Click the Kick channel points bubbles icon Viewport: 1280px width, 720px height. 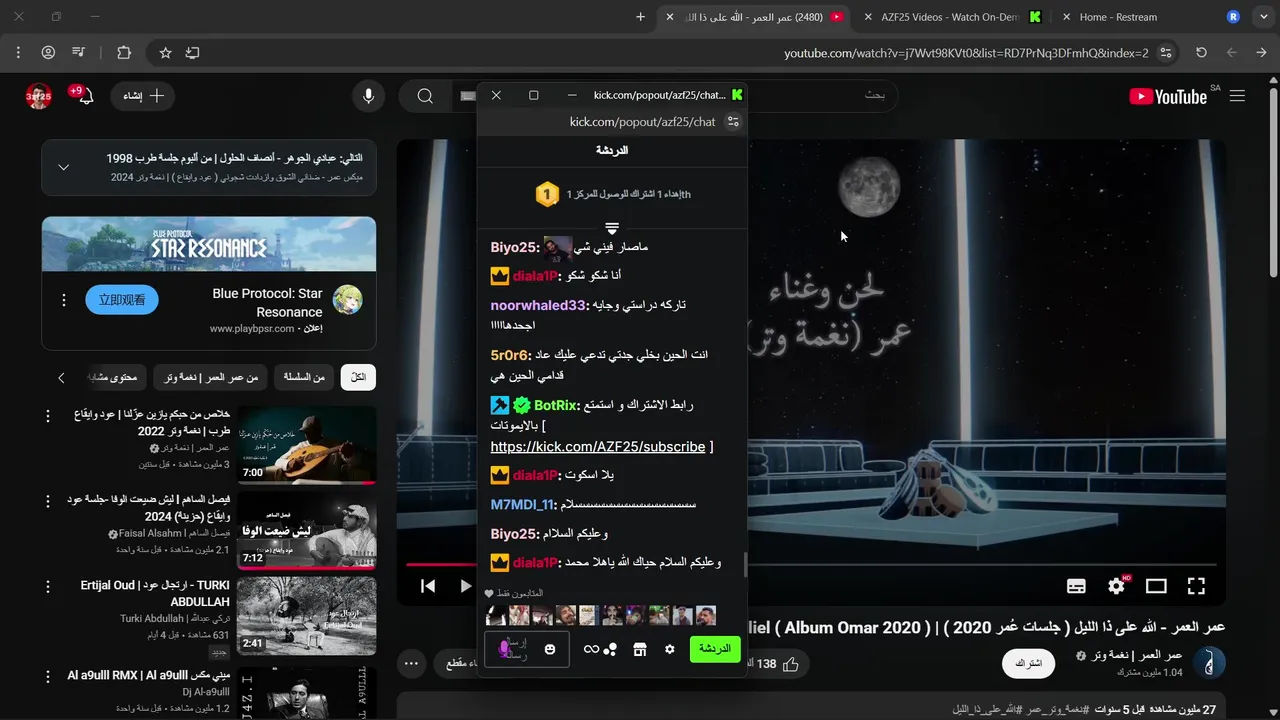610,649
